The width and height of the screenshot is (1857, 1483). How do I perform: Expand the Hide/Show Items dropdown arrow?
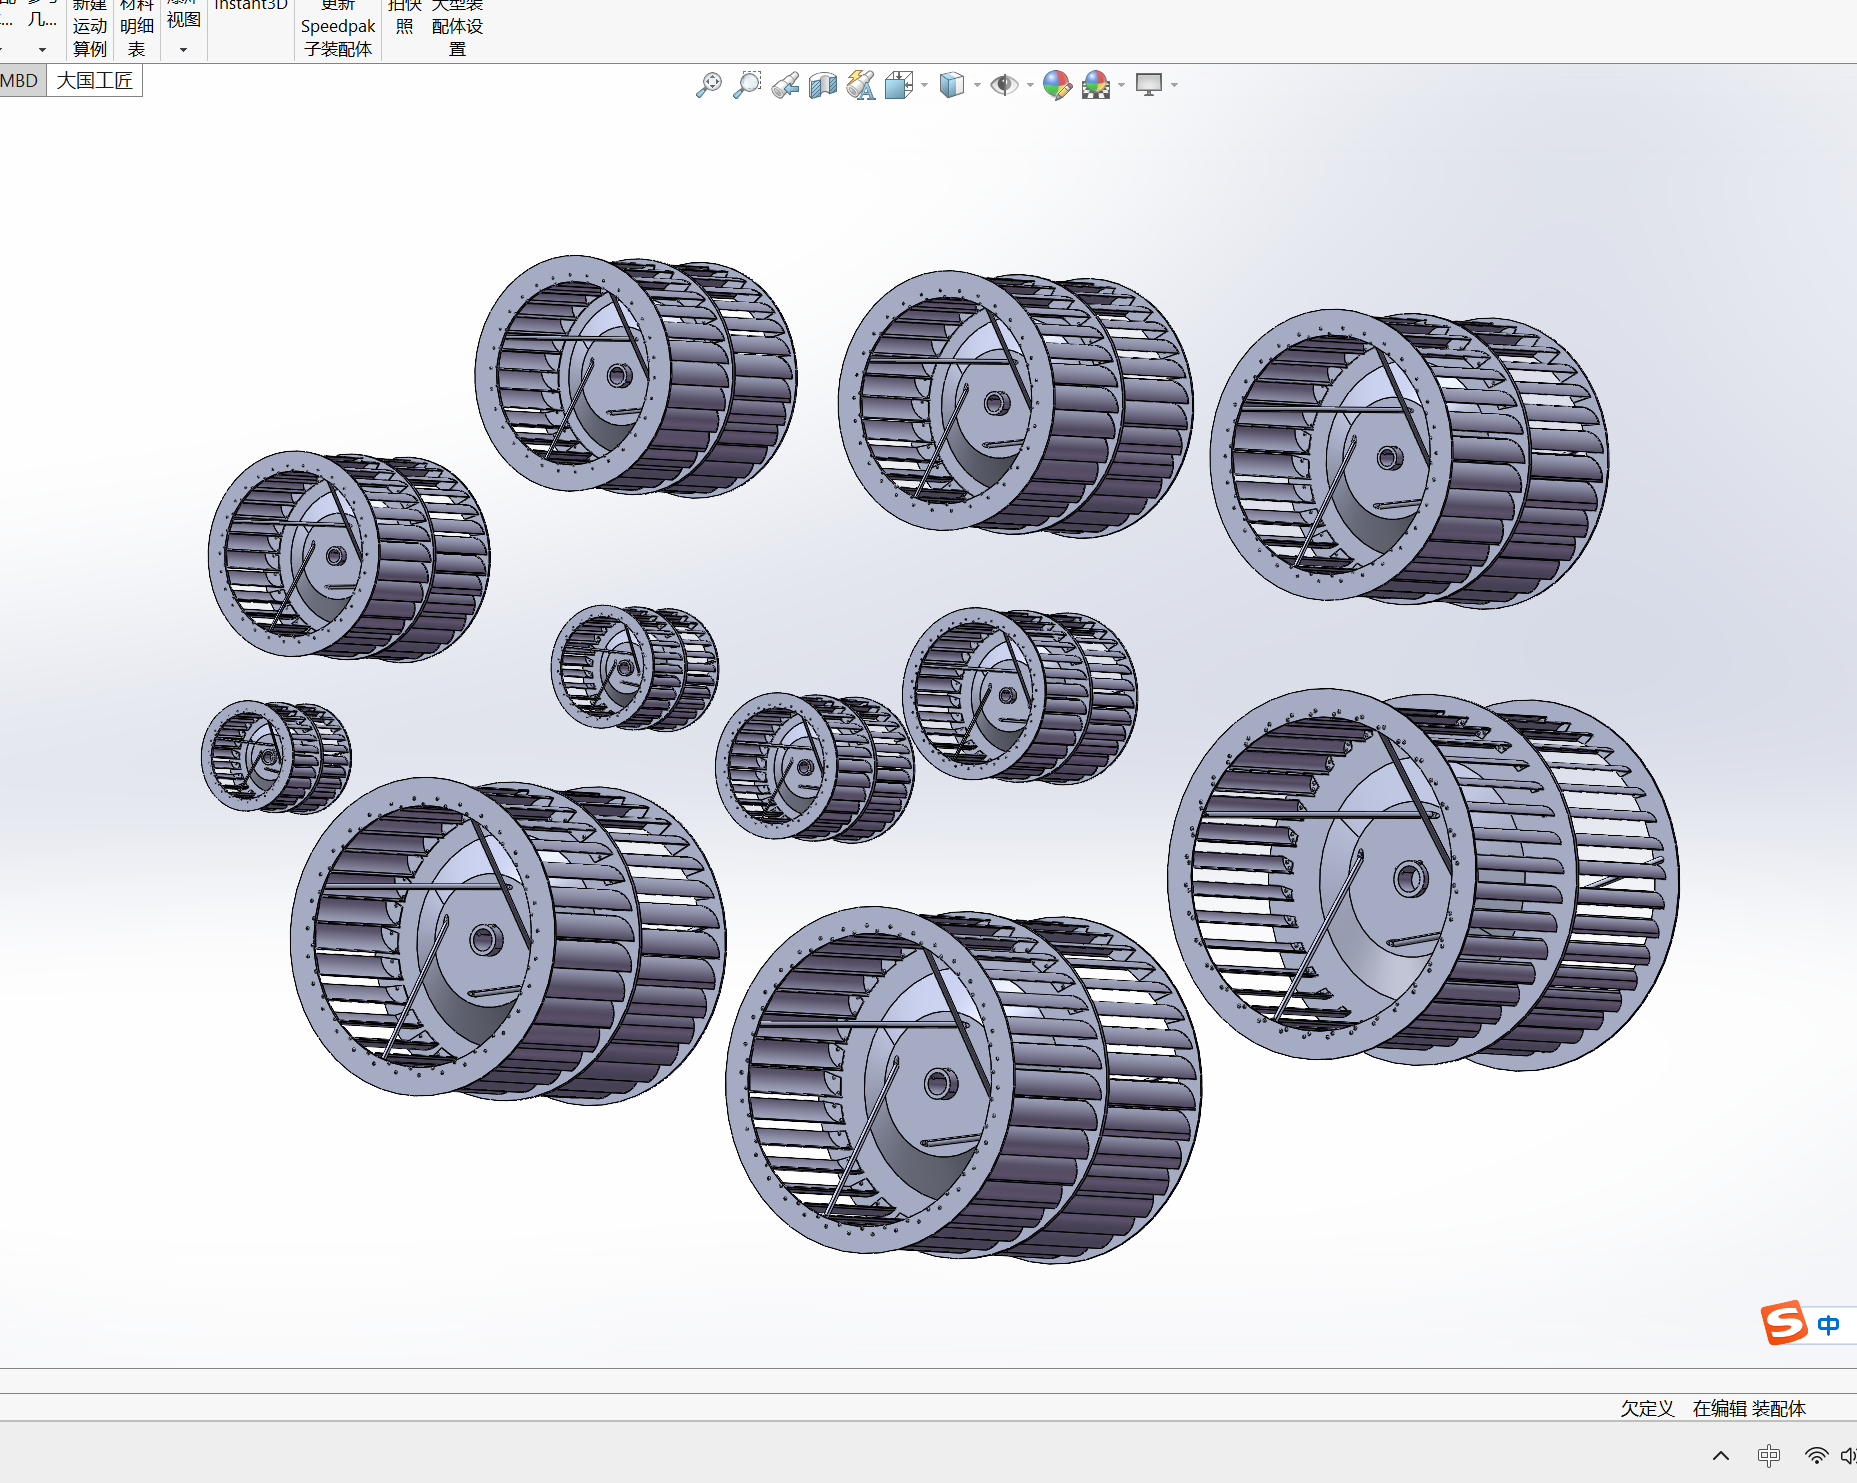tap(1030, 85)
